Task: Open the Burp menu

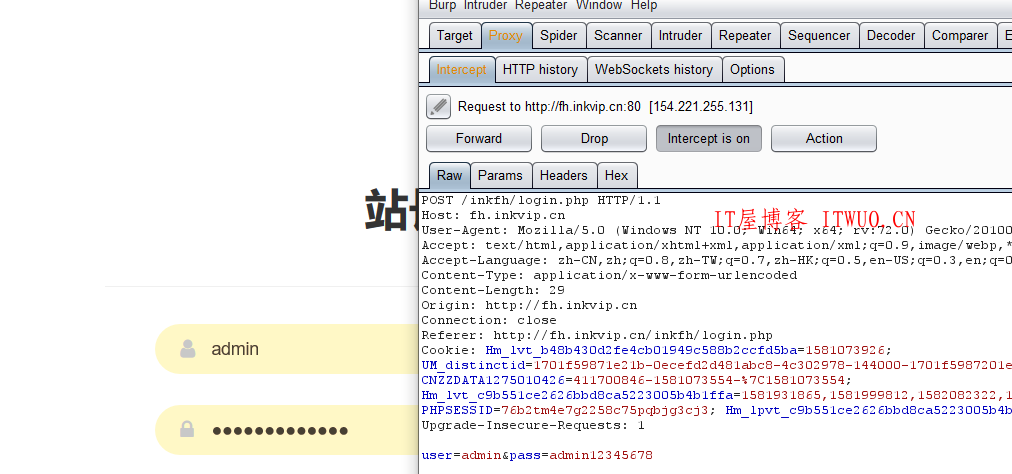Action: tap(442, 5)
